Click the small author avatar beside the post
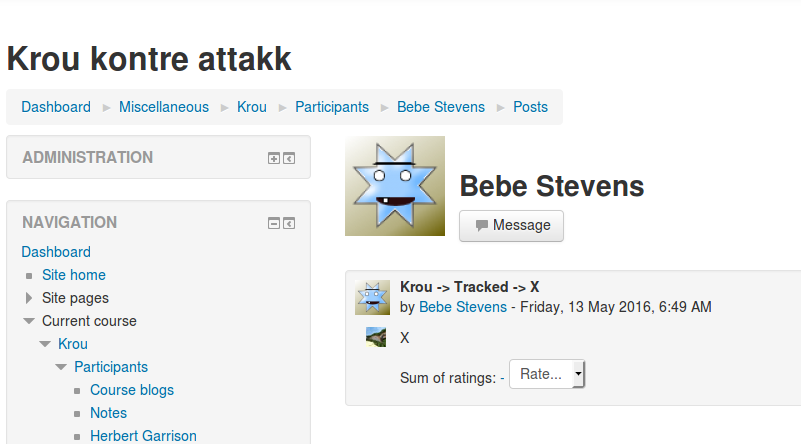 [x=372, y=297]
